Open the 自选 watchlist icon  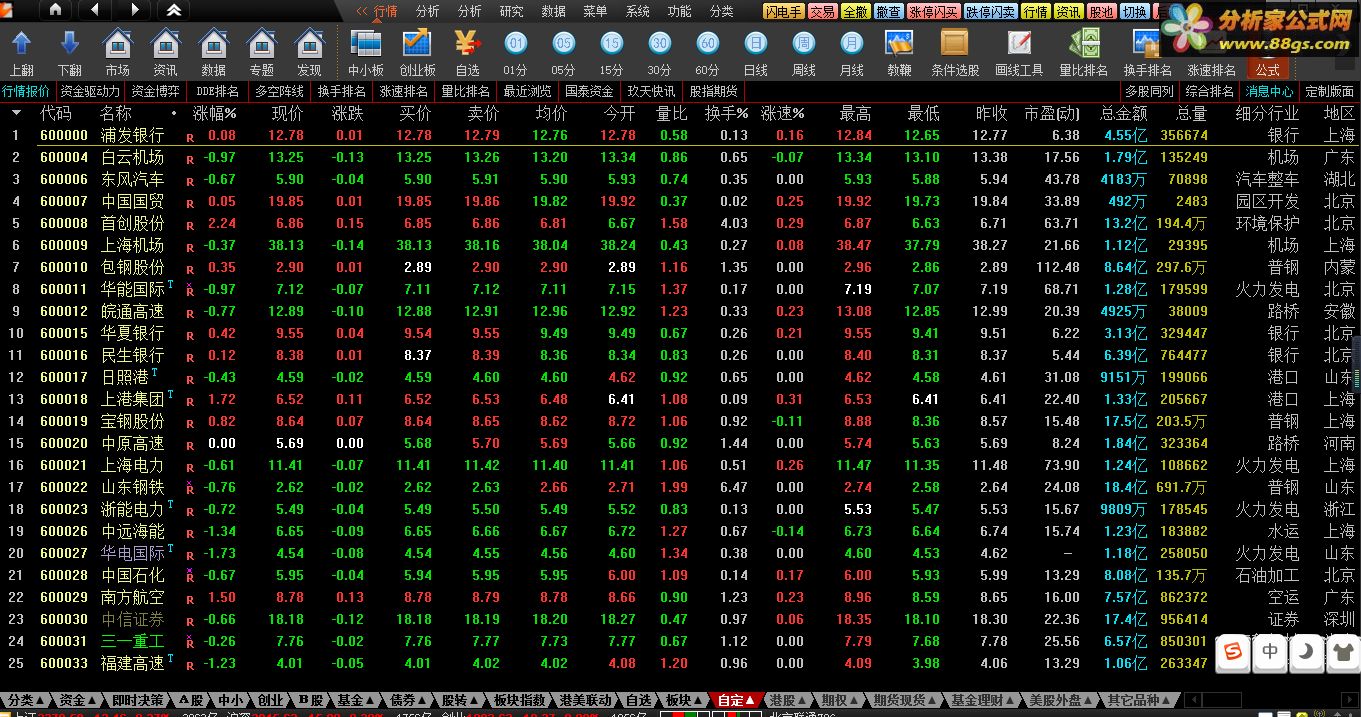click(467, 44)
